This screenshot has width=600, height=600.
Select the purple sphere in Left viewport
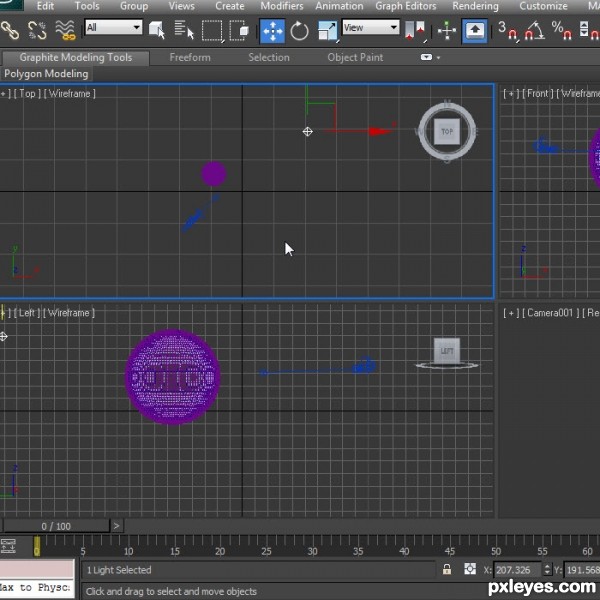tap(172, 377)
